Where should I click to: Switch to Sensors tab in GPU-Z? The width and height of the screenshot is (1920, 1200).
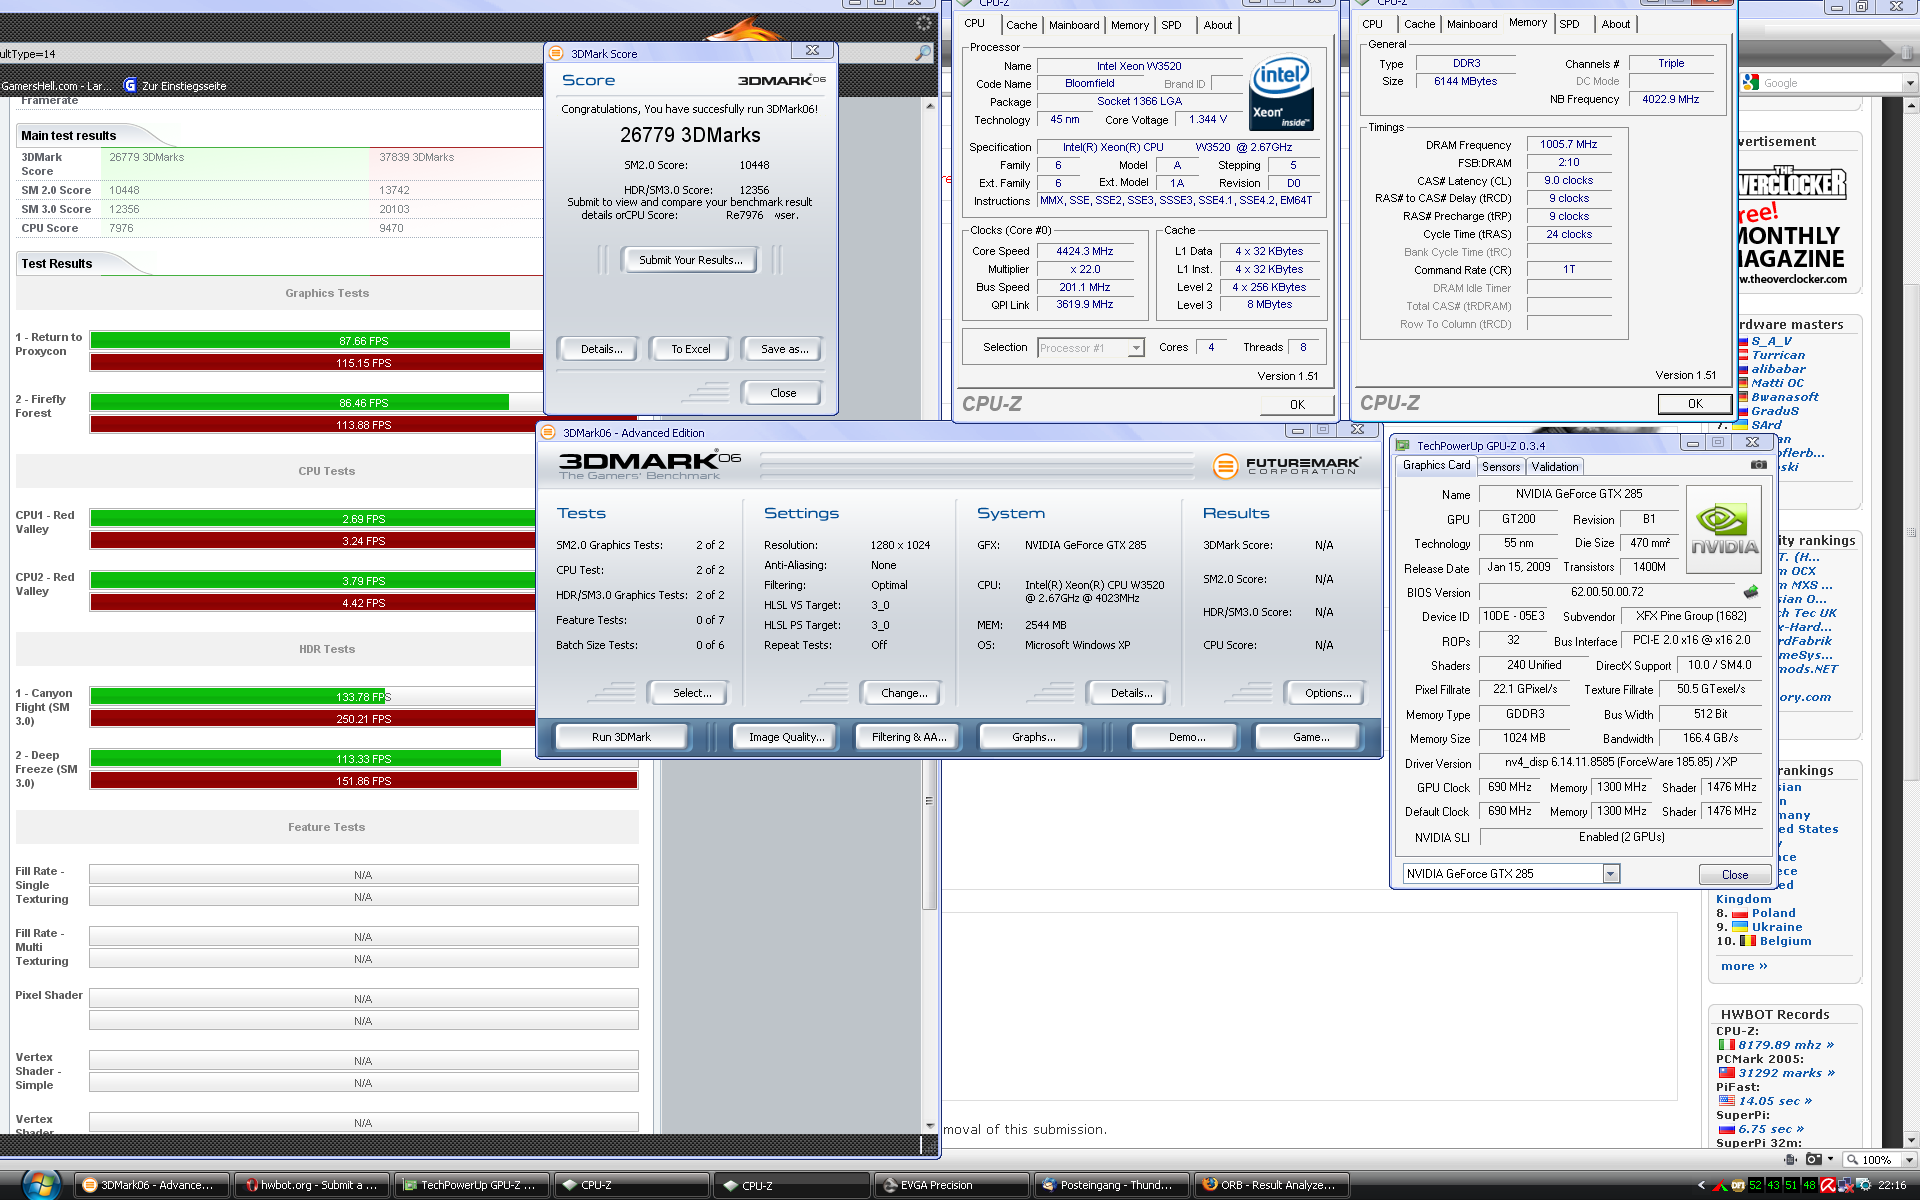click(1501, 467)
